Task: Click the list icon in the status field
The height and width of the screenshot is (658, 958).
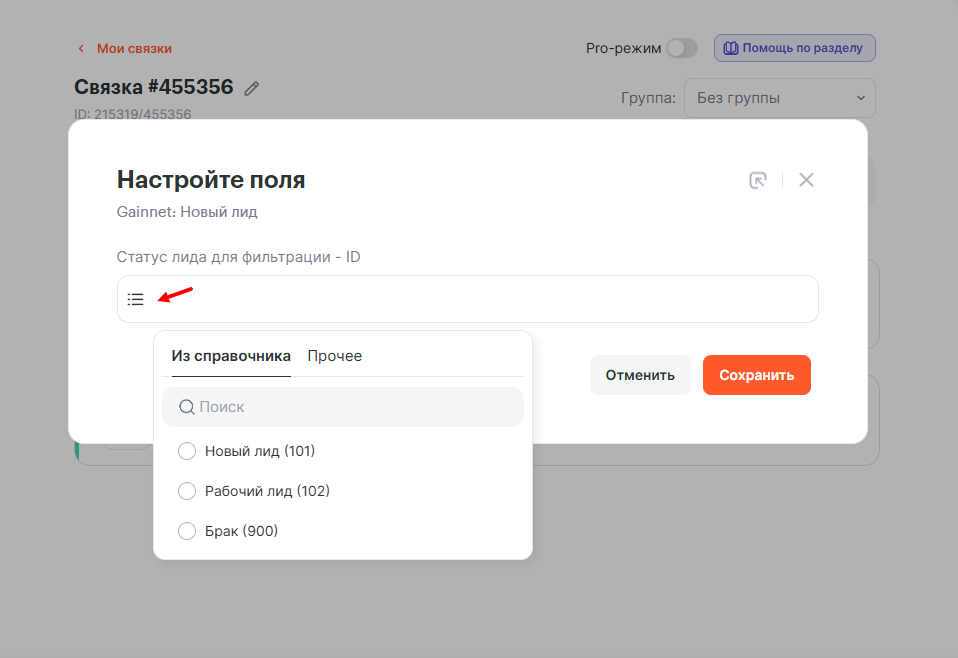Action: [136, 299]
